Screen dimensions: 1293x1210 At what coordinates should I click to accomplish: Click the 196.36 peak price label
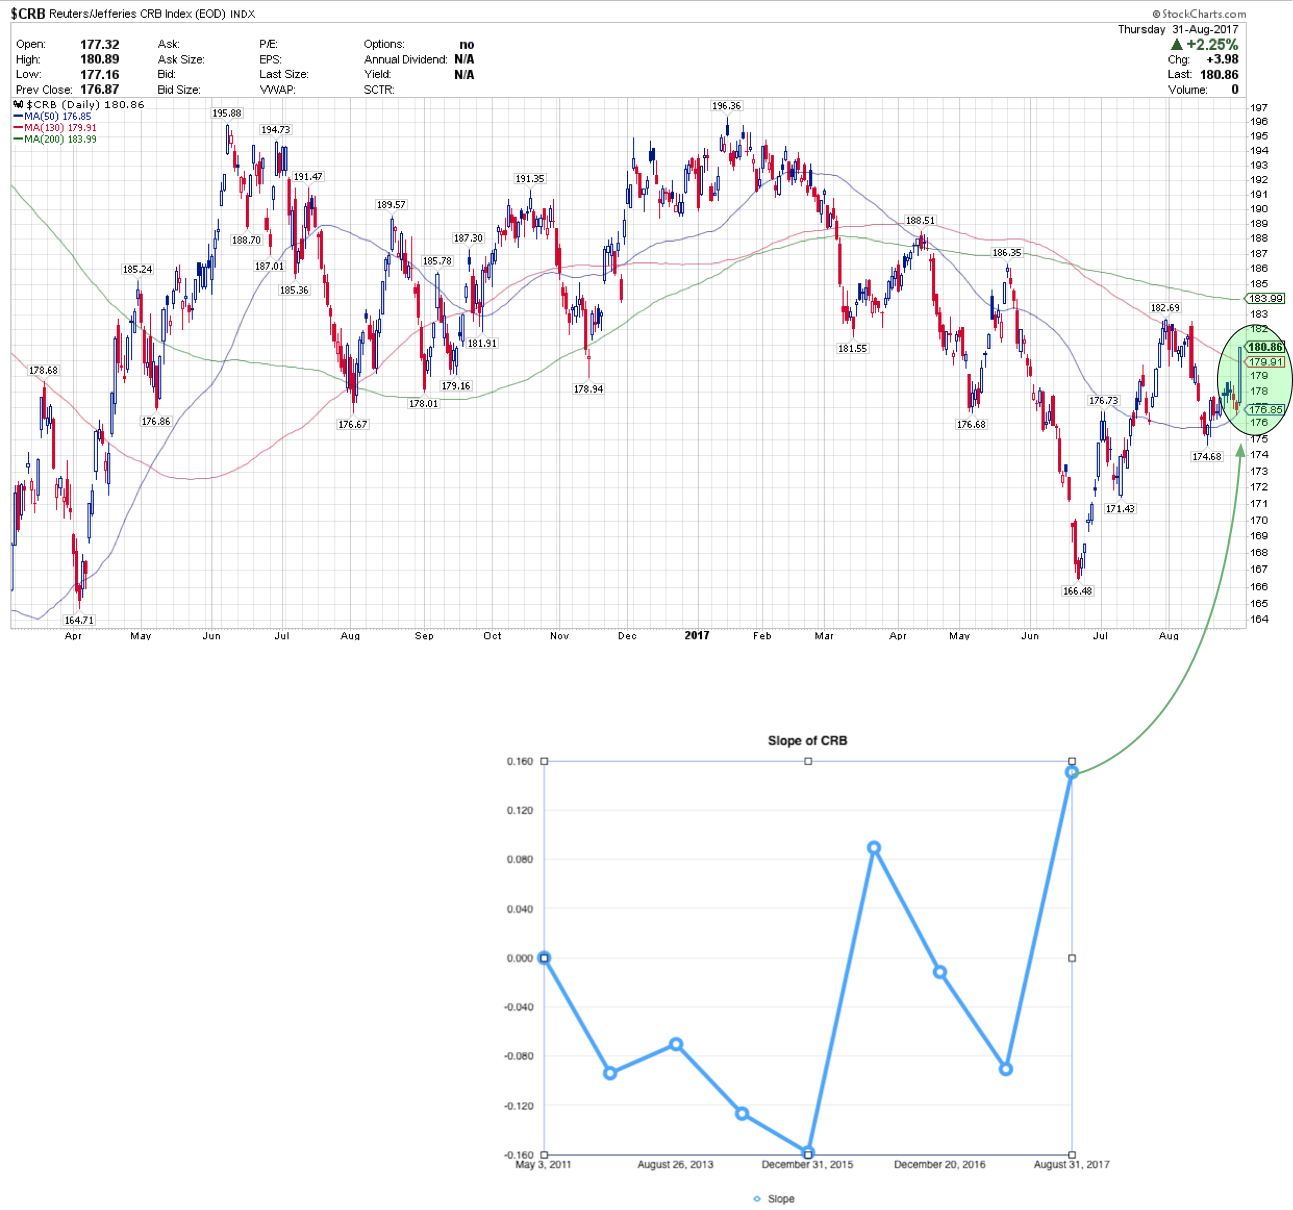(726, 105)
